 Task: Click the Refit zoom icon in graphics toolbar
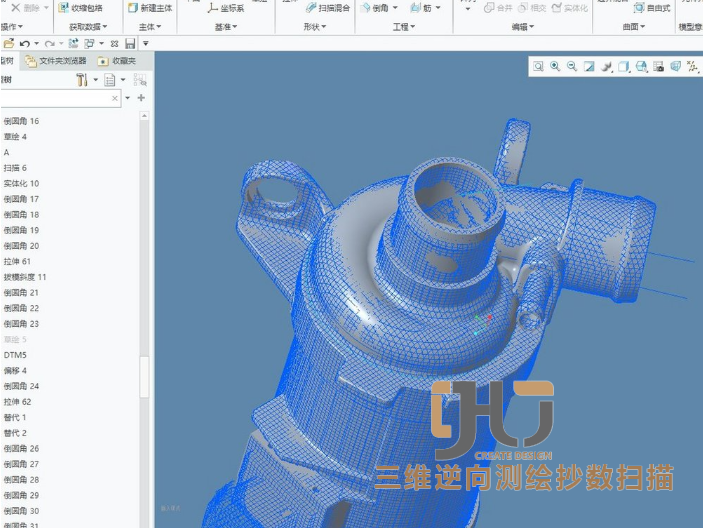538,66
